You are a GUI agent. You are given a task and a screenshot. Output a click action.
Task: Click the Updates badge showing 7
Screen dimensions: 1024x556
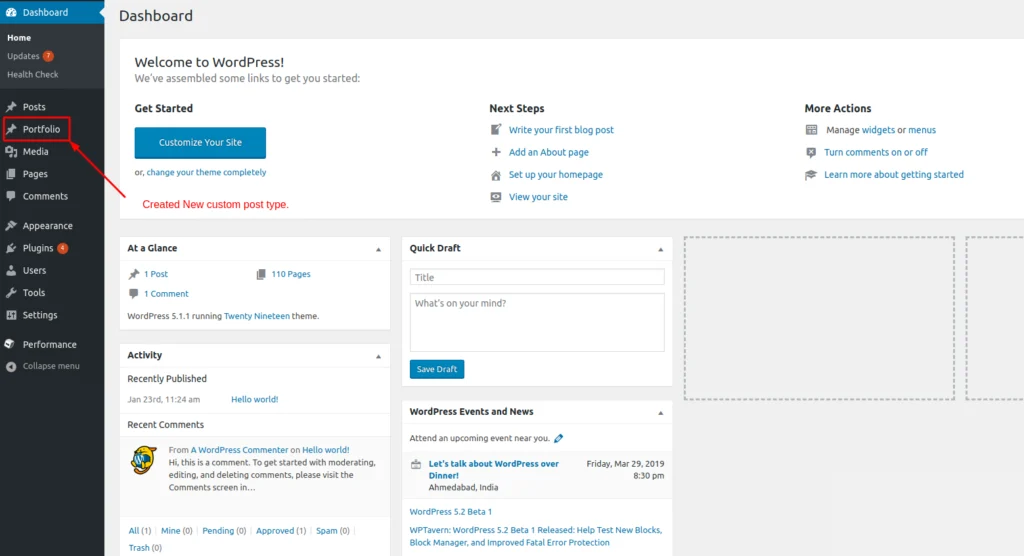point(48,56)
